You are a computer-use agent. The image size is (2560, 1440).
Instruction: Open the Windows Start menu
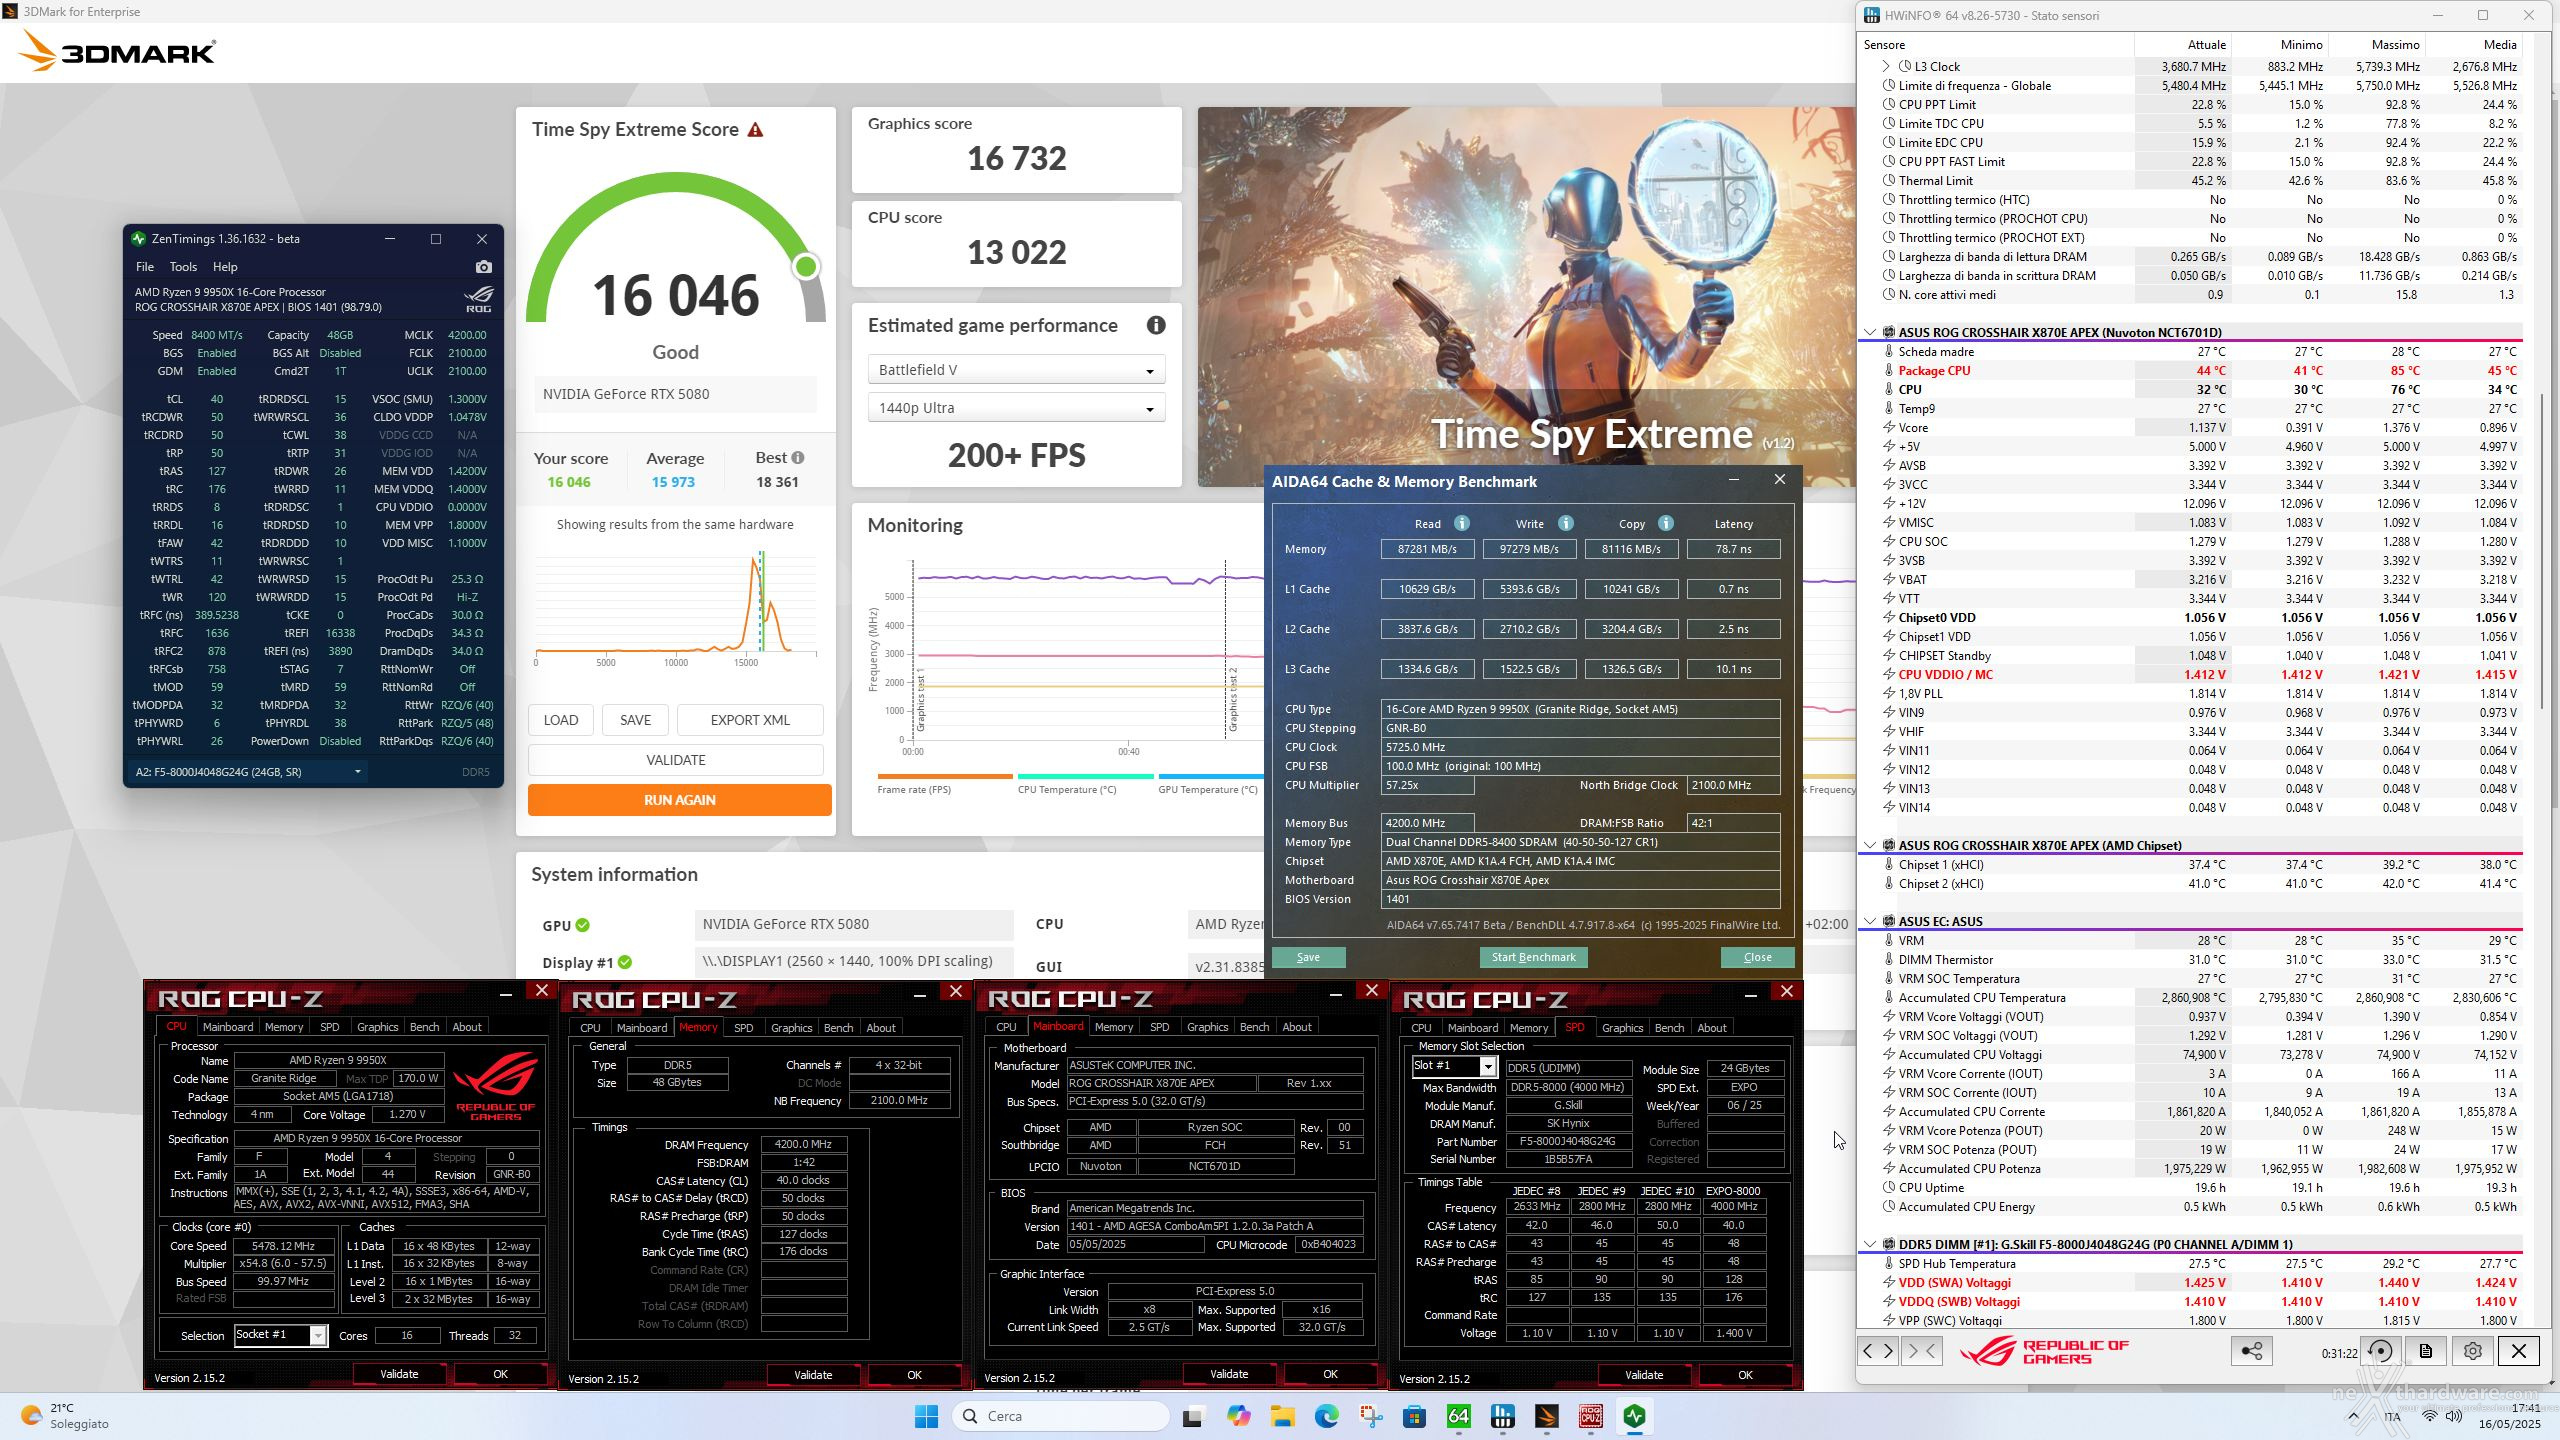[927, 1416]
